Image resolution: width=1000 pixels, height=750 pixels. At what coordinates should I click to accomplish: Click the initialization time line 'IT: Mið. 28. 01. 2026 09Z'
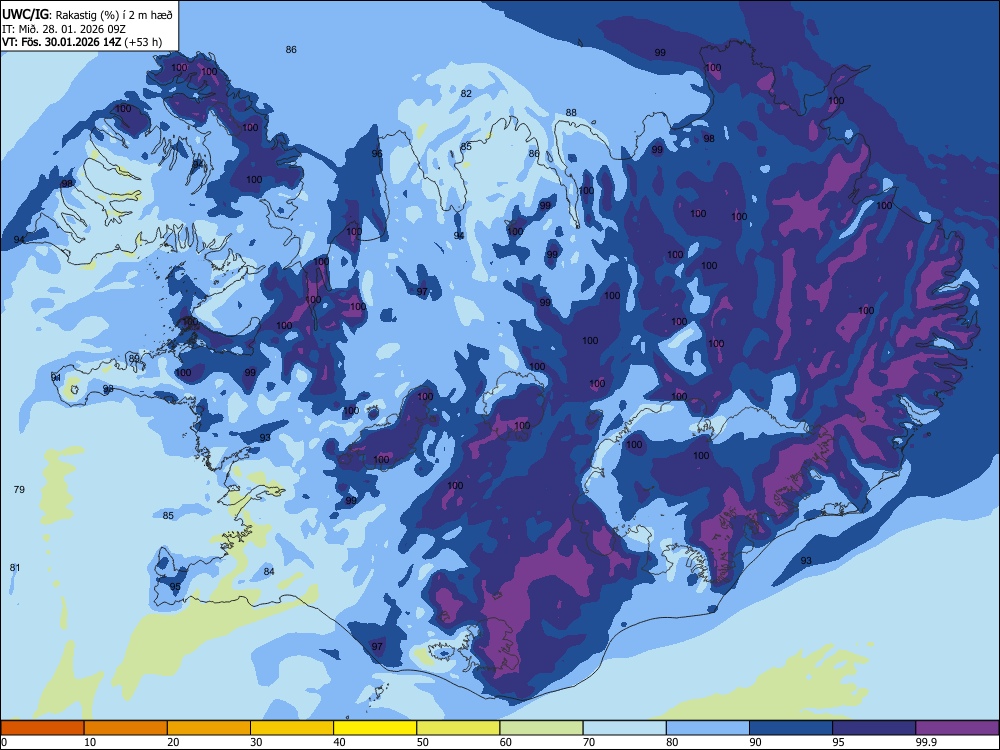(64, 29)
